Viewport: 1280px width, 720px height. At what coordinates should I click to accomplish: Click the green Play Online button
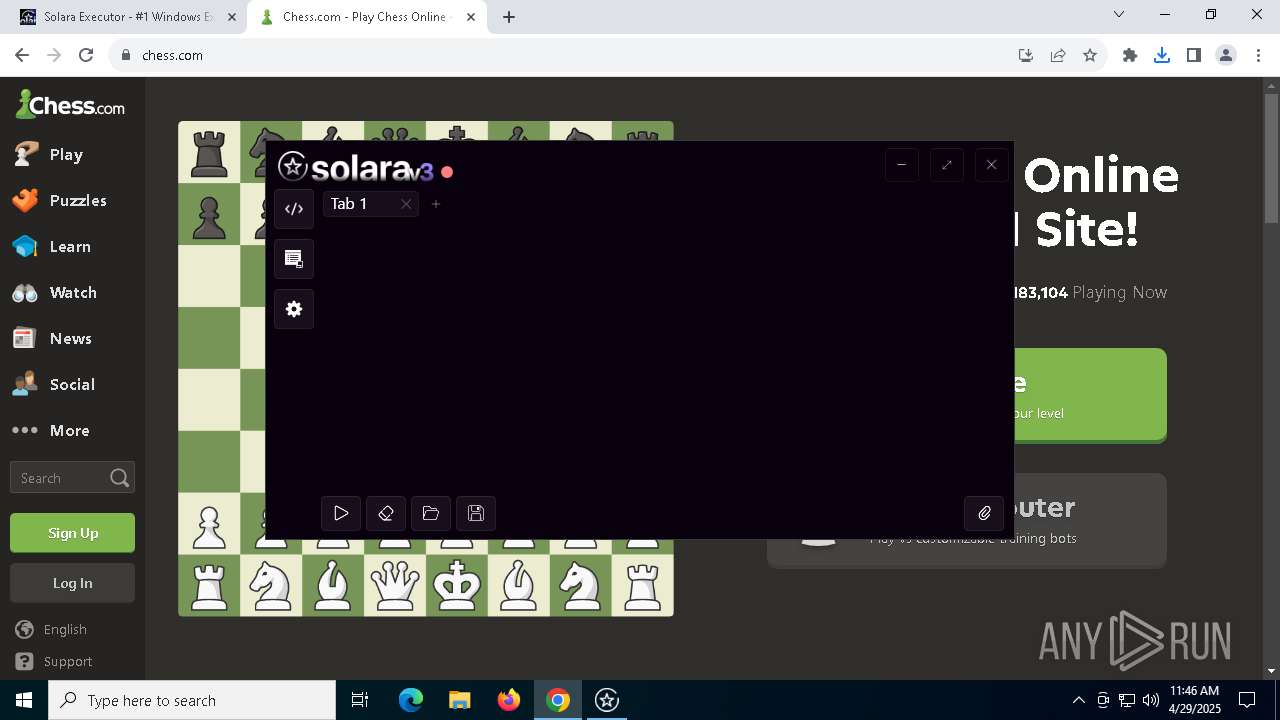pyautogui.click(x=1090, y=395)
